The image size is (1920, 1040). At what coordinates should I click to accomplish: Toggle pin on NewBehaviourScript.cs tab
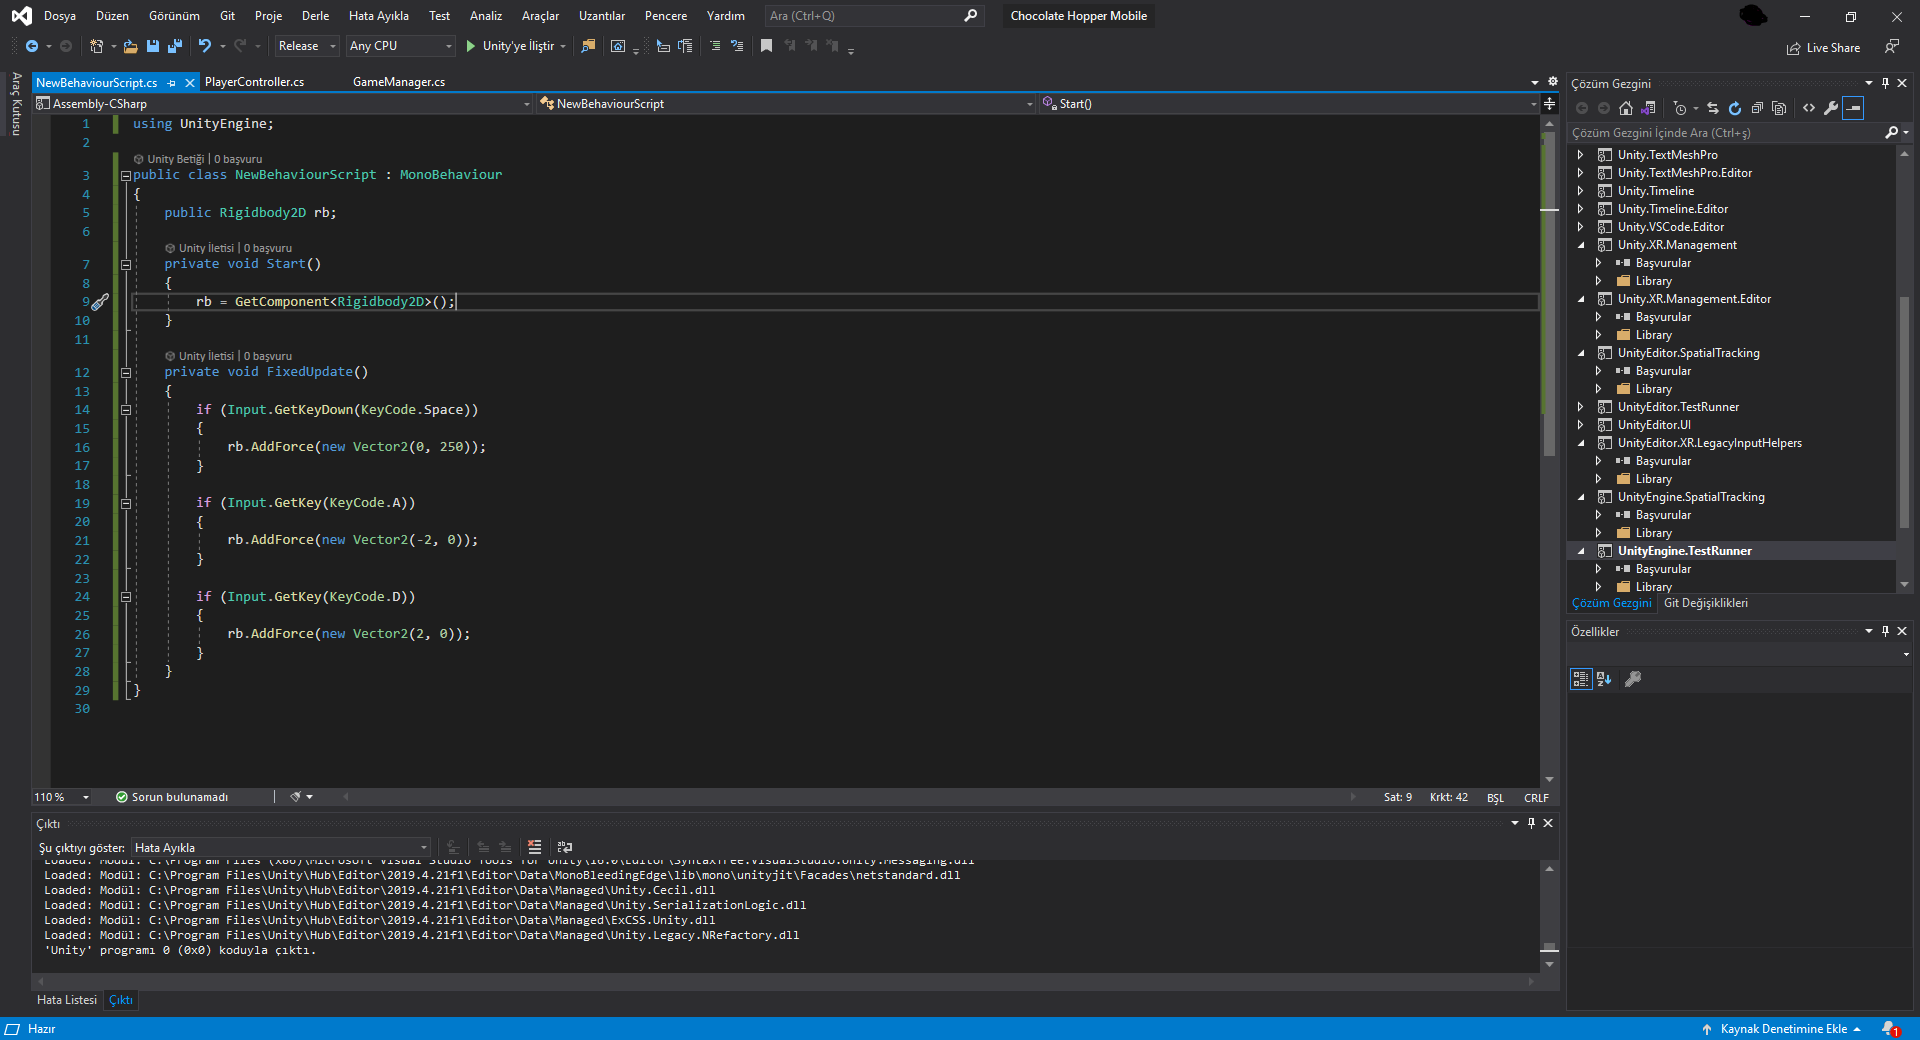point(172,83)
